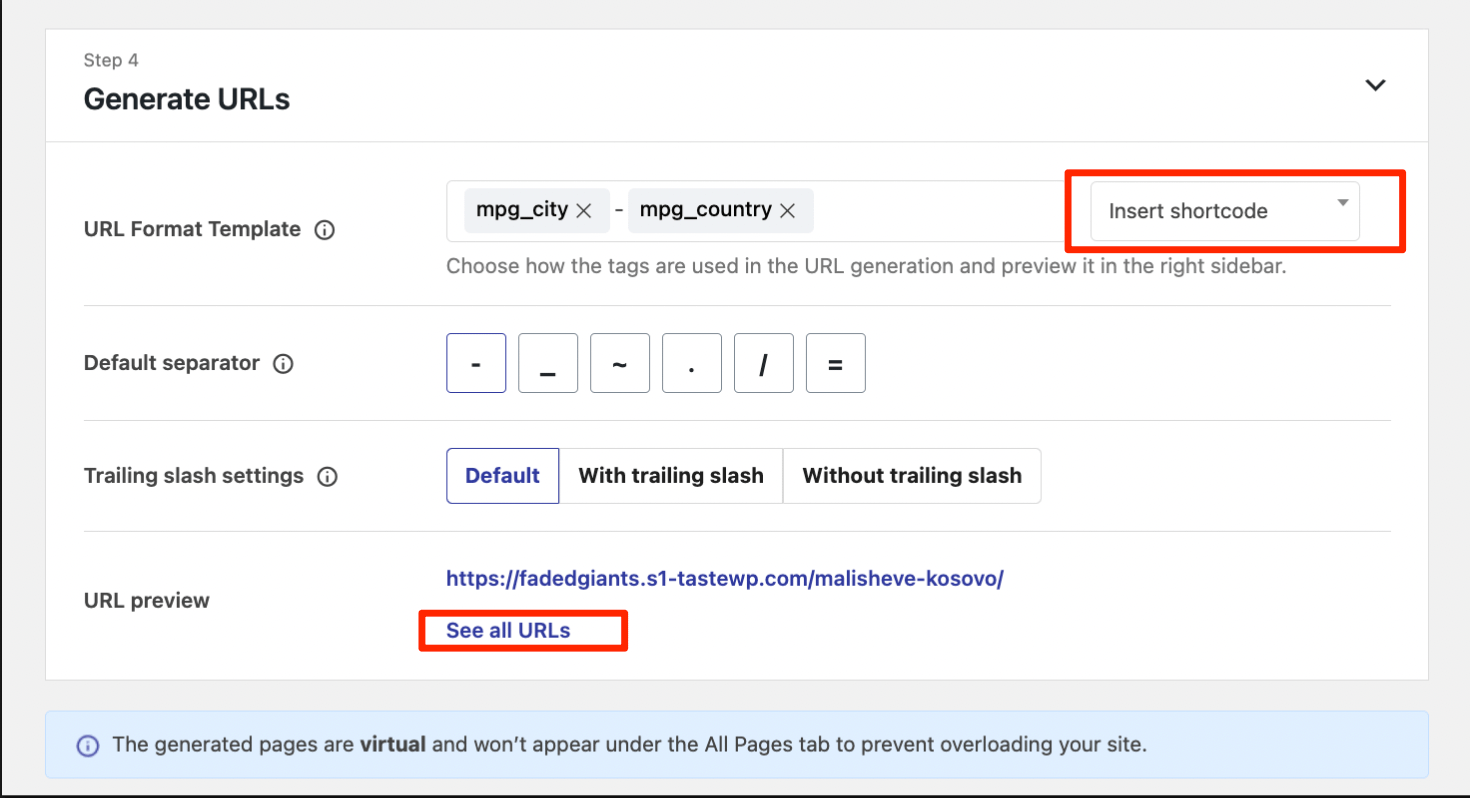Click info icon beside Trailing slash settings

[x=327, y=477]
